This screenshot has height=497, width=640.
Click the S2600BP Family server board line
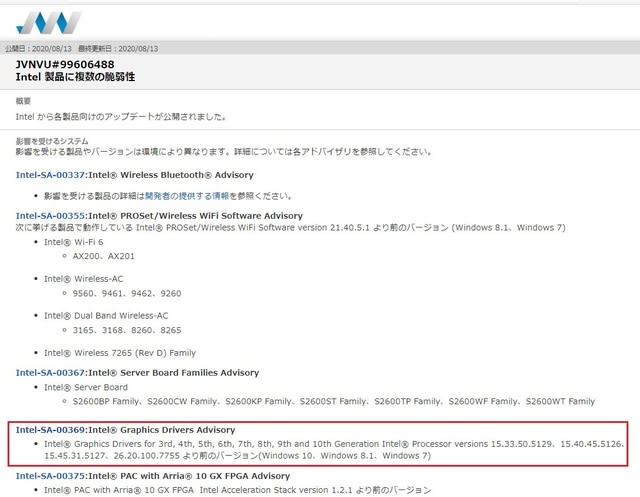click(333, 402)
